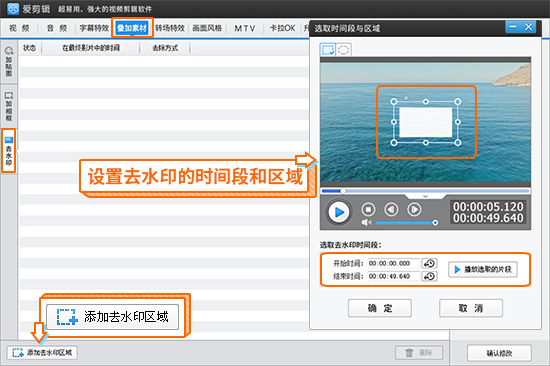Viewport: 550px width, 366px height.
Task: Adjust the volume slider
Action: coord(406,222)
